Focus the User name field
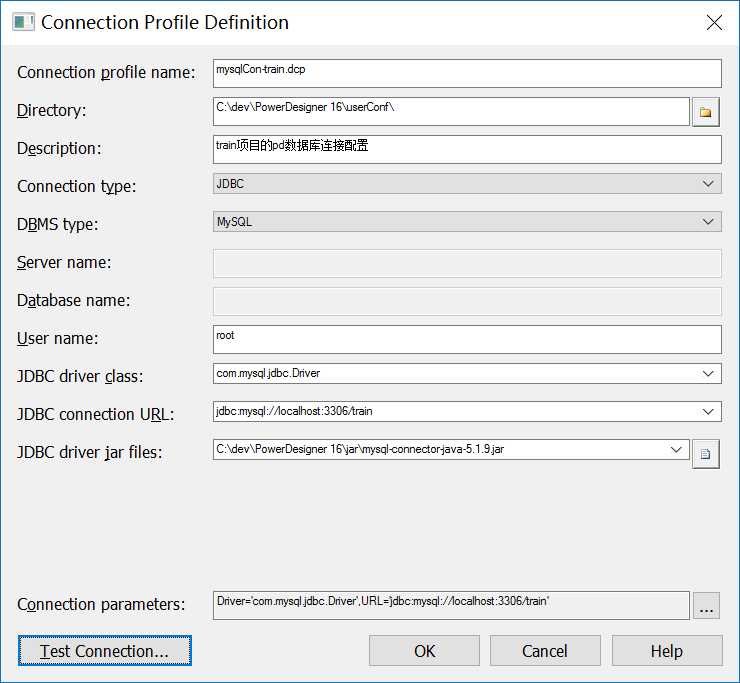740x683 pixels. (x=467, y=339)
